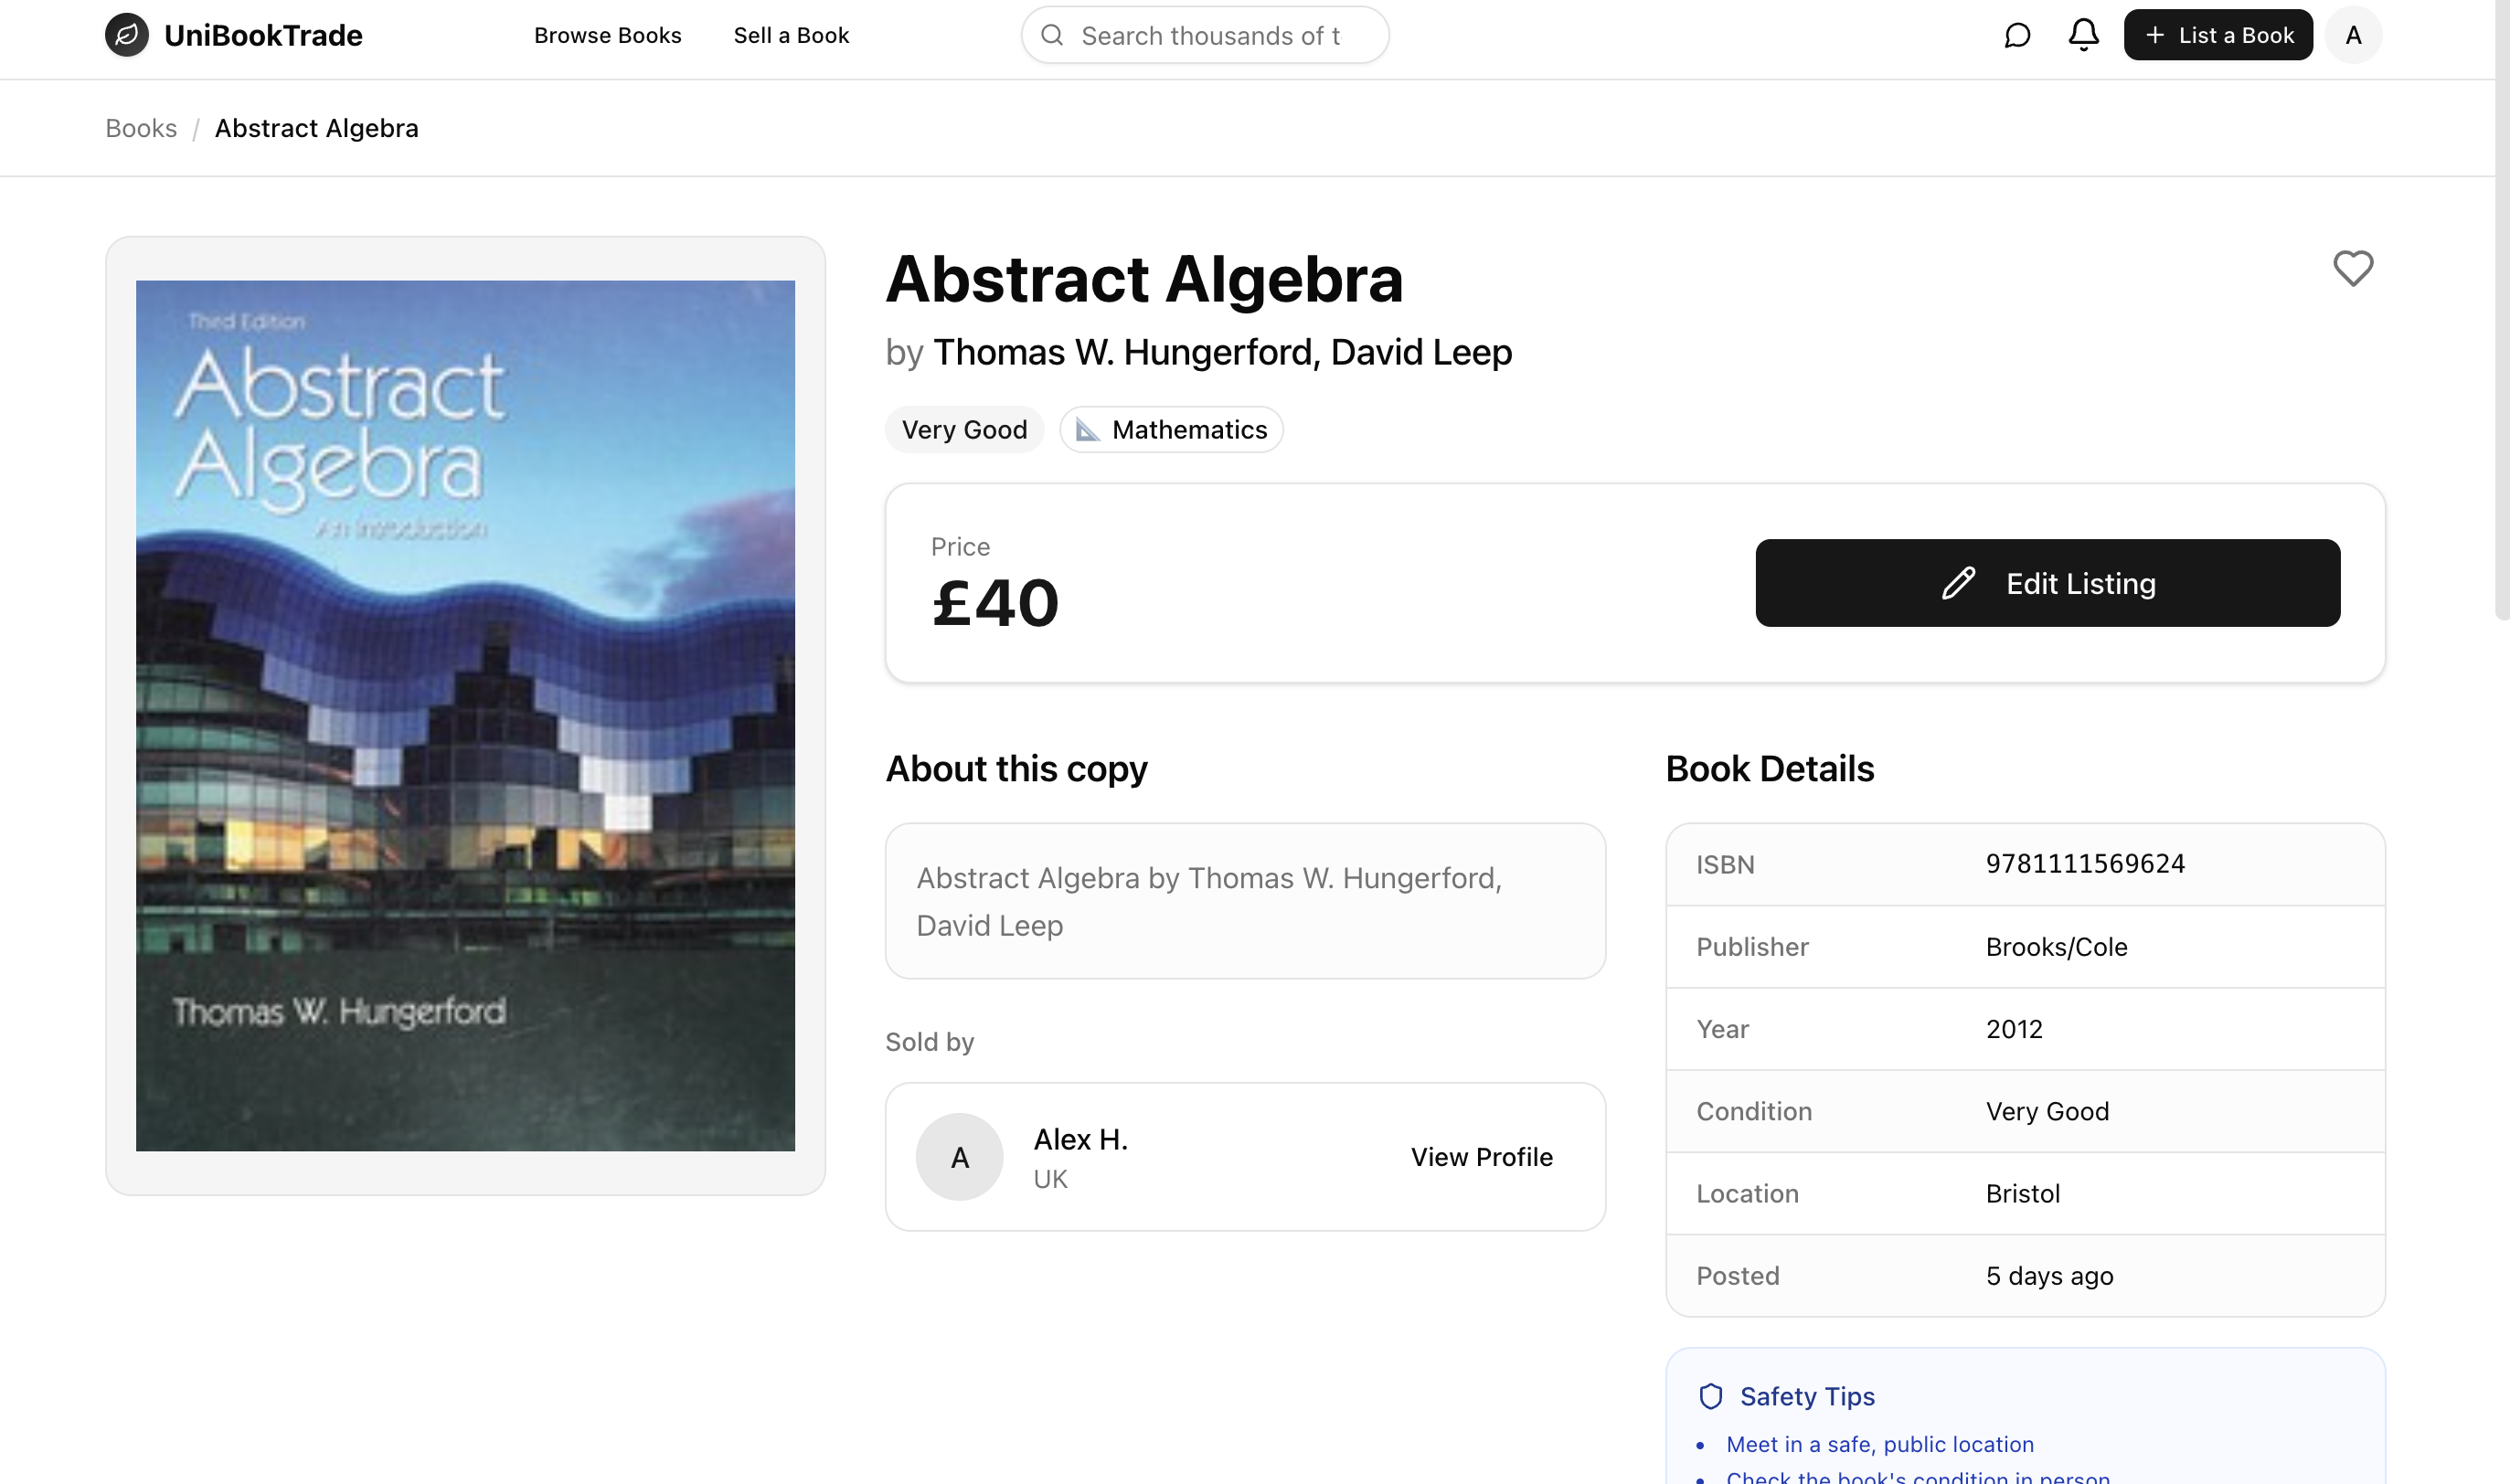Click Alex H.'s seller avatar
The height and width of the screenshot is (1484, 2510).
(958, 1157)
